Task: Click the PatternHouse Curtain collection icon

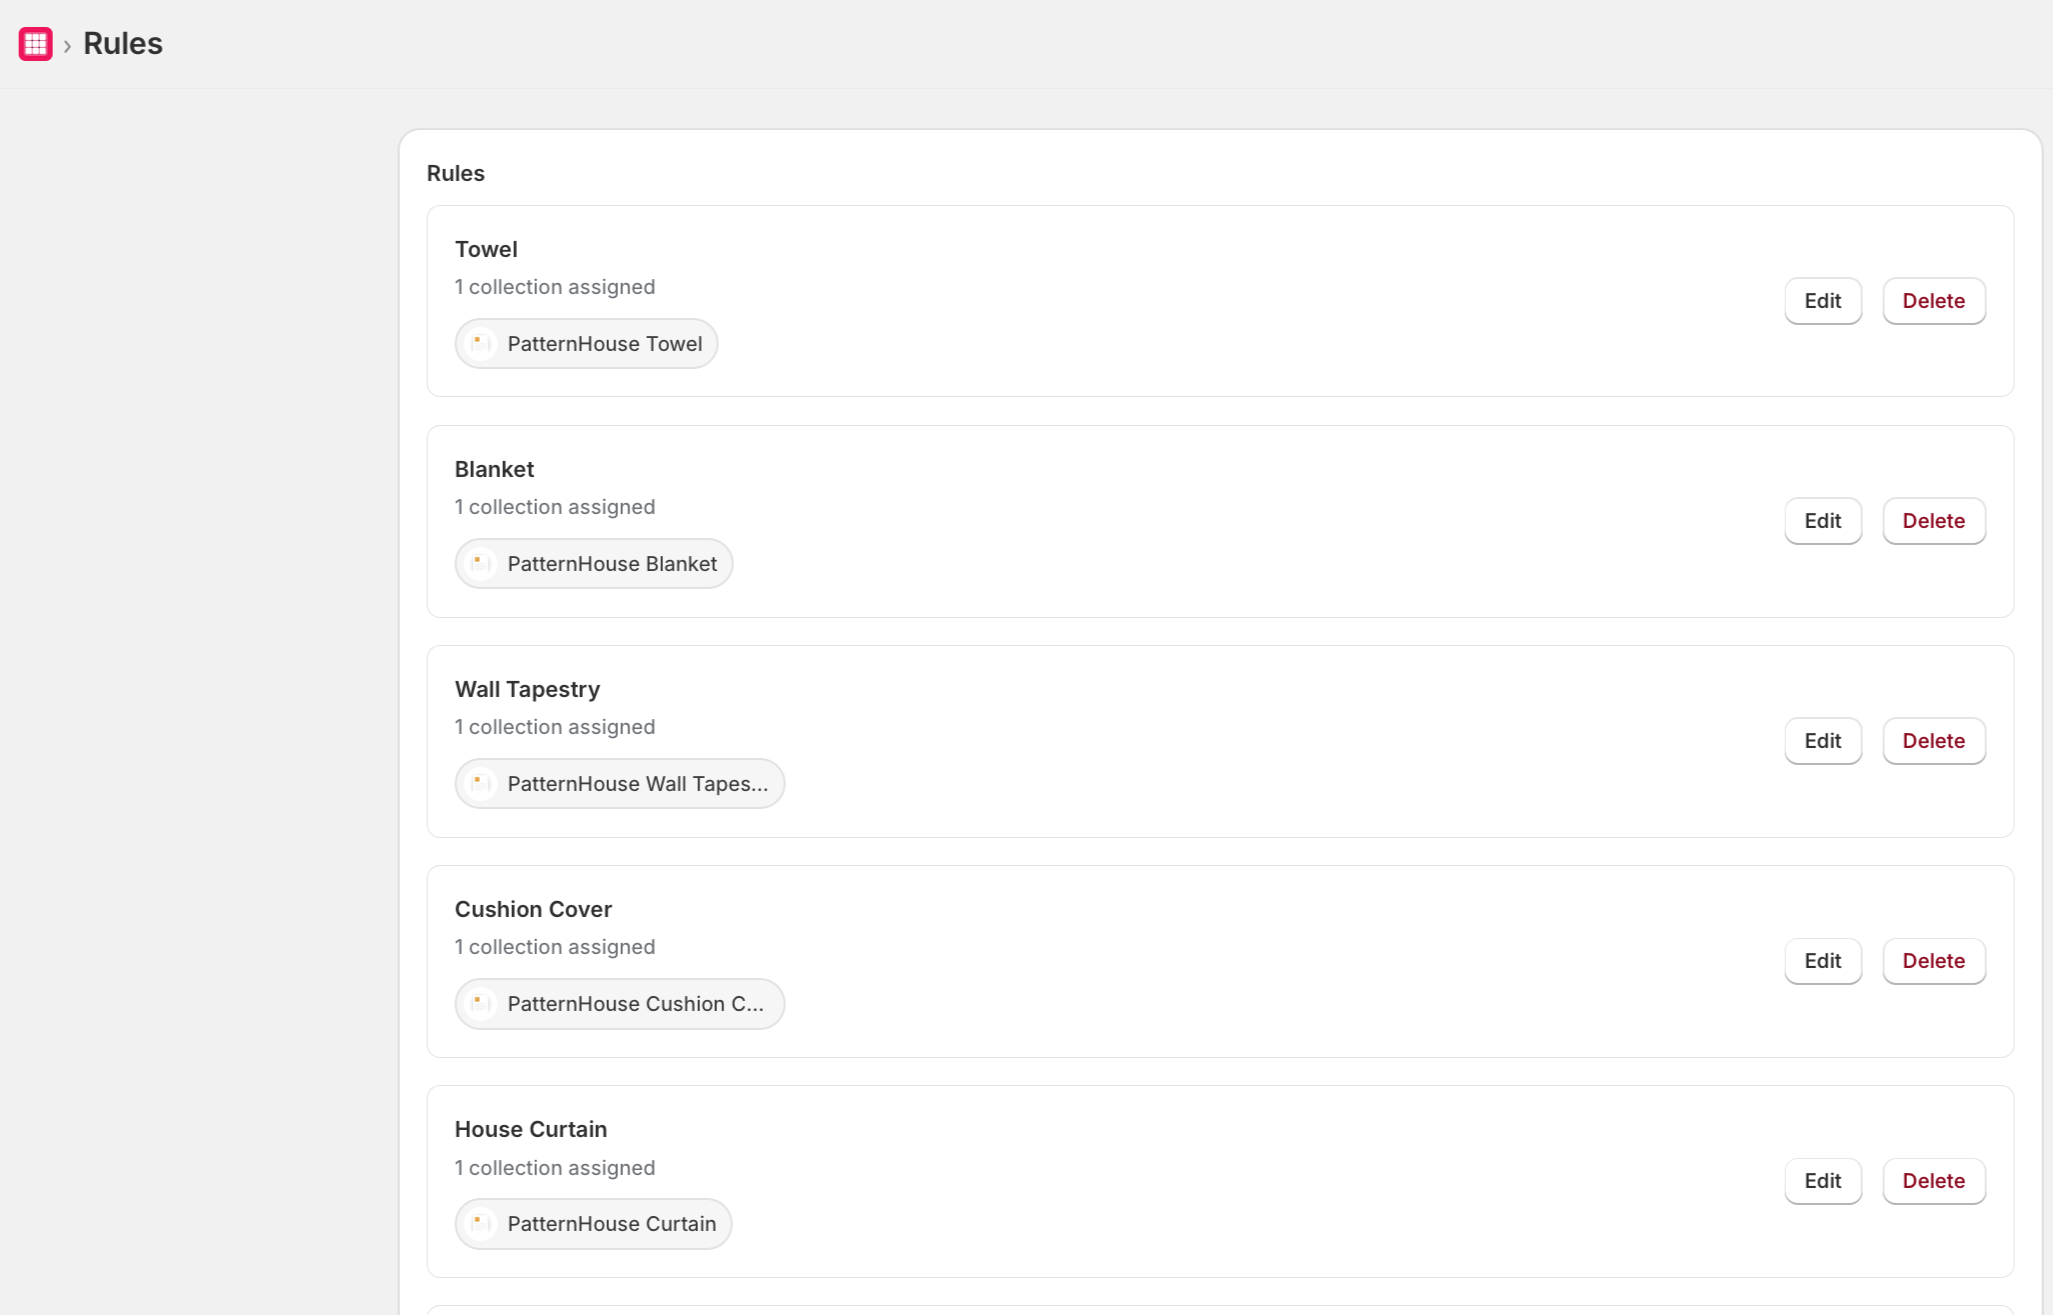Action: pos(481,1224)
